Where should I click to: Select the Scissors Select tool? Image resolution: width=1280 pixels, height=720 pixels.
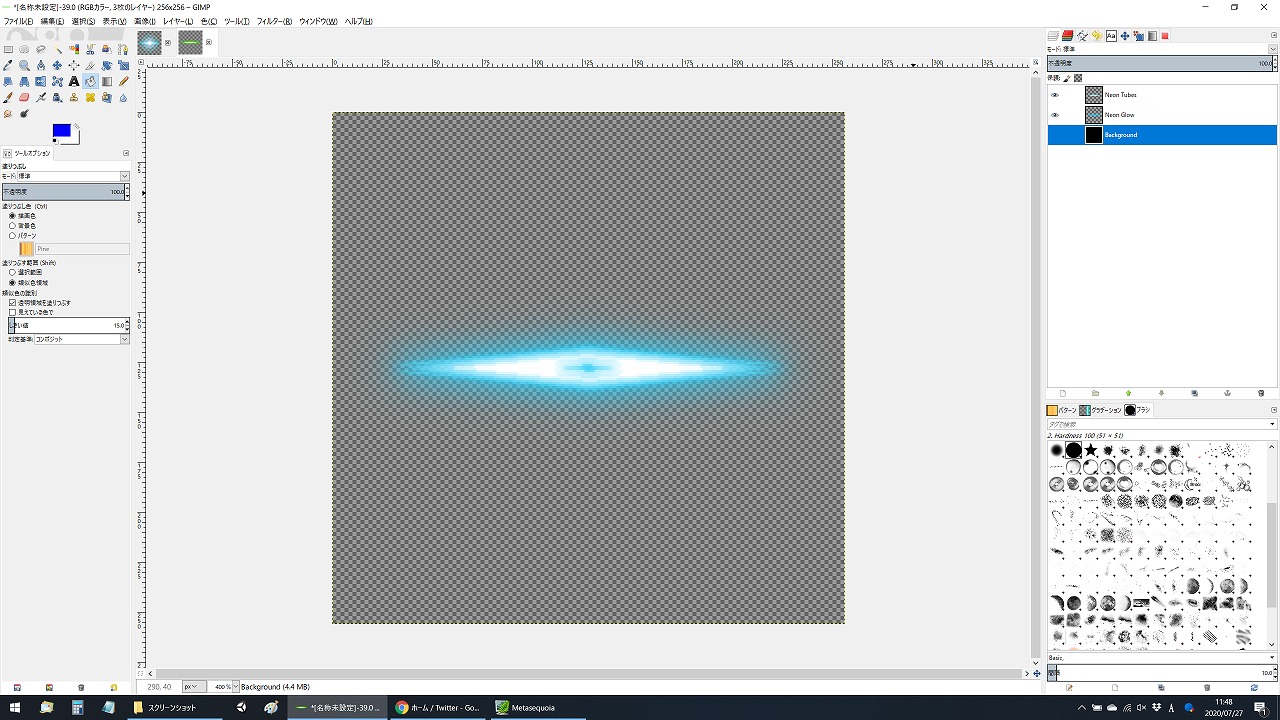90,49
